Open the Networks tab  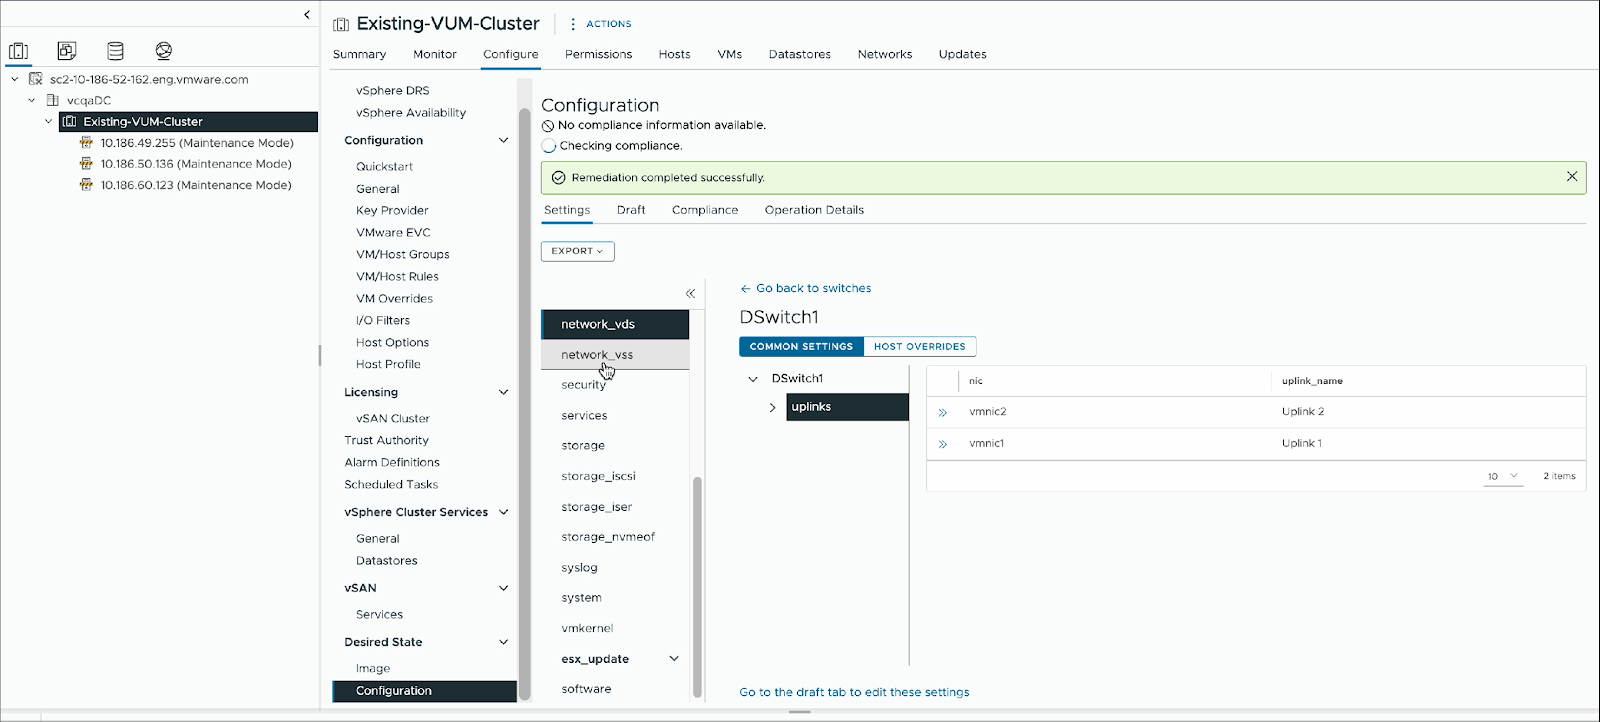[x=885, y=54]
